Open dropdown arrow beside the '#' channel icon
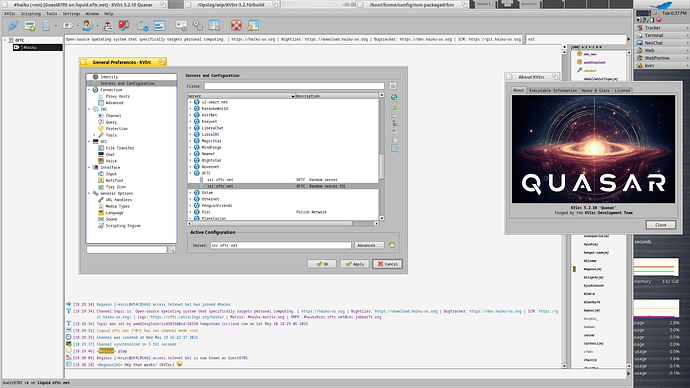This screenshot has height=388, width=690. [77, 26]
